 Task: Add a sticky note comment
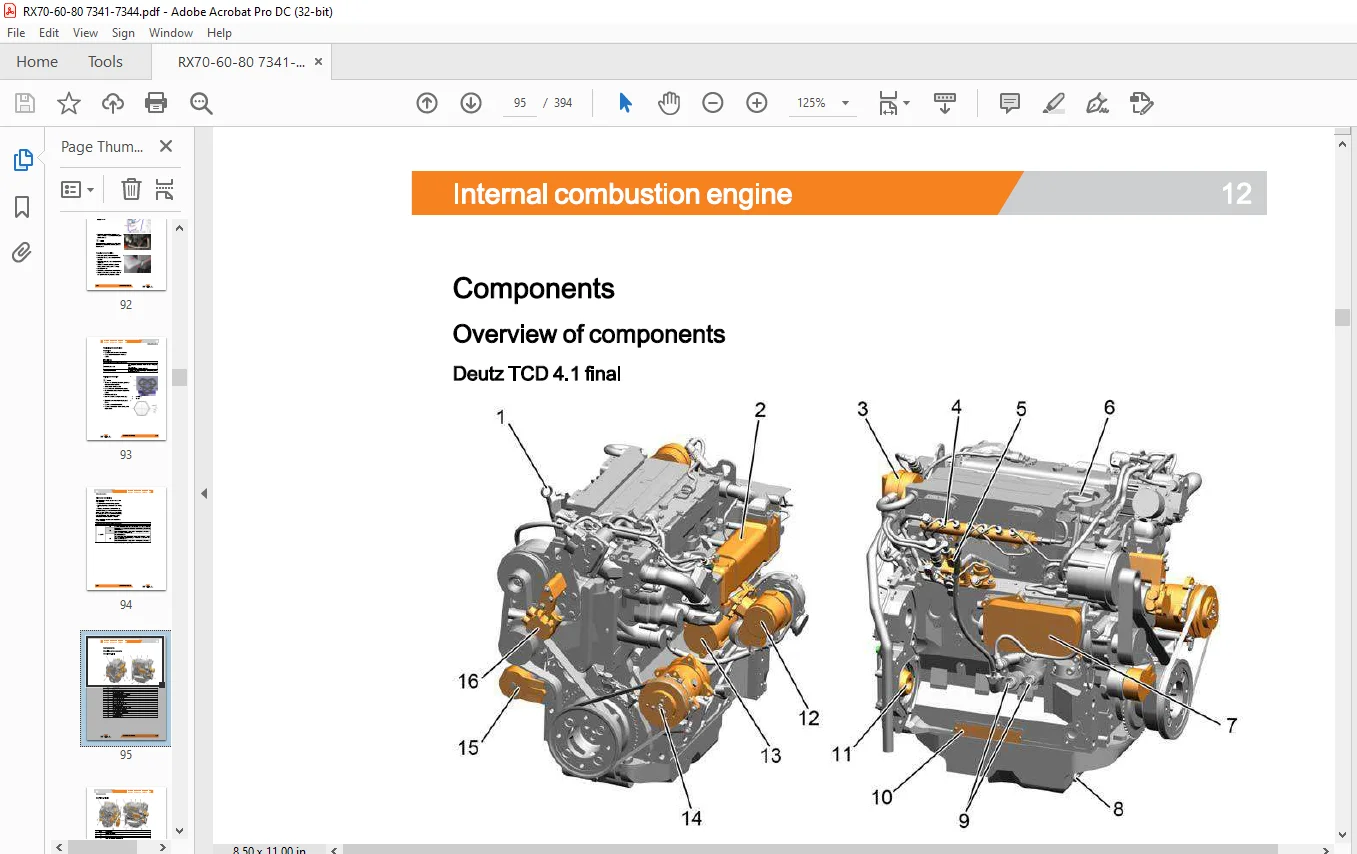coord(1010,103)
